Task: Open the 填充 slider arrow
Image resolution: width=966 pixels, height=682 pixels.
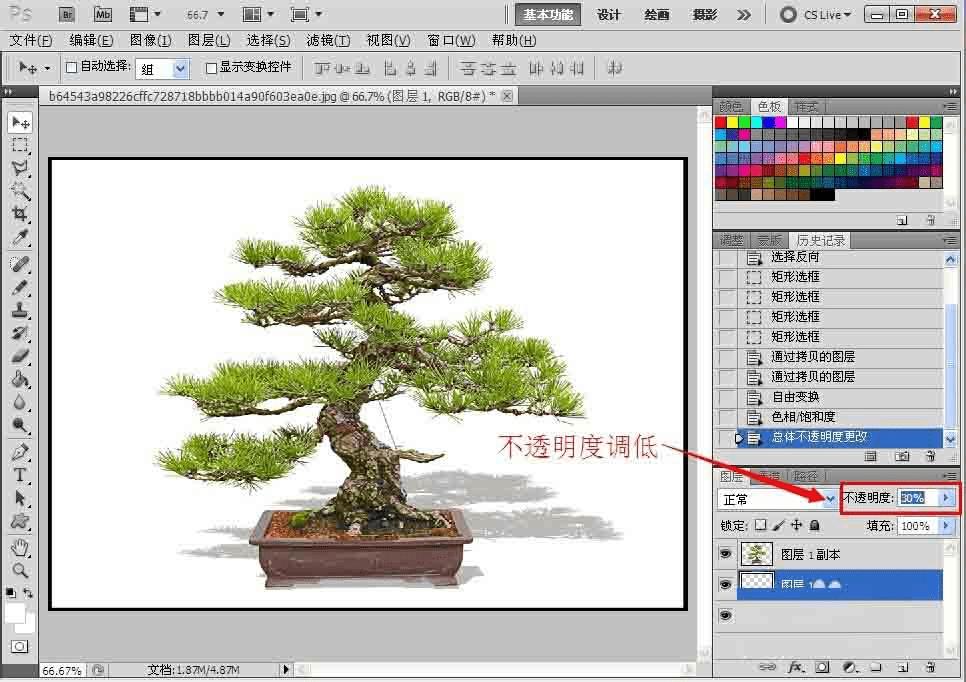Action: [946, 526]
